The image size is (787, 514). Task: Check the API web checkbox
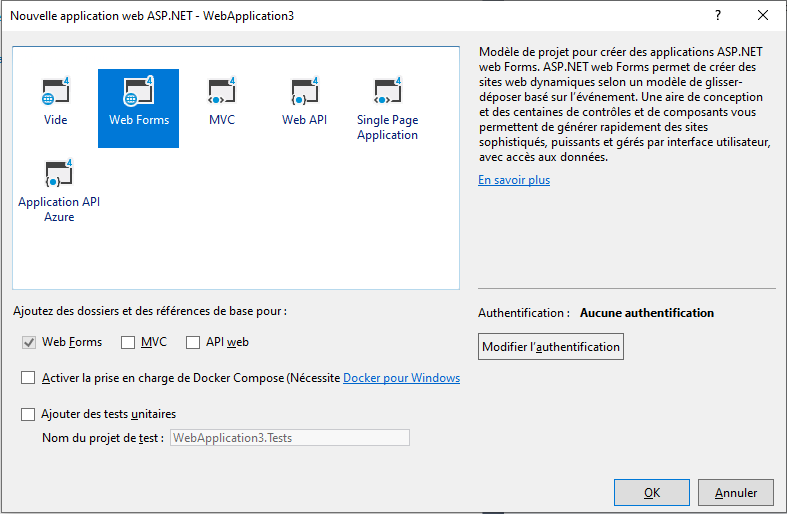[x=193, y=342]
